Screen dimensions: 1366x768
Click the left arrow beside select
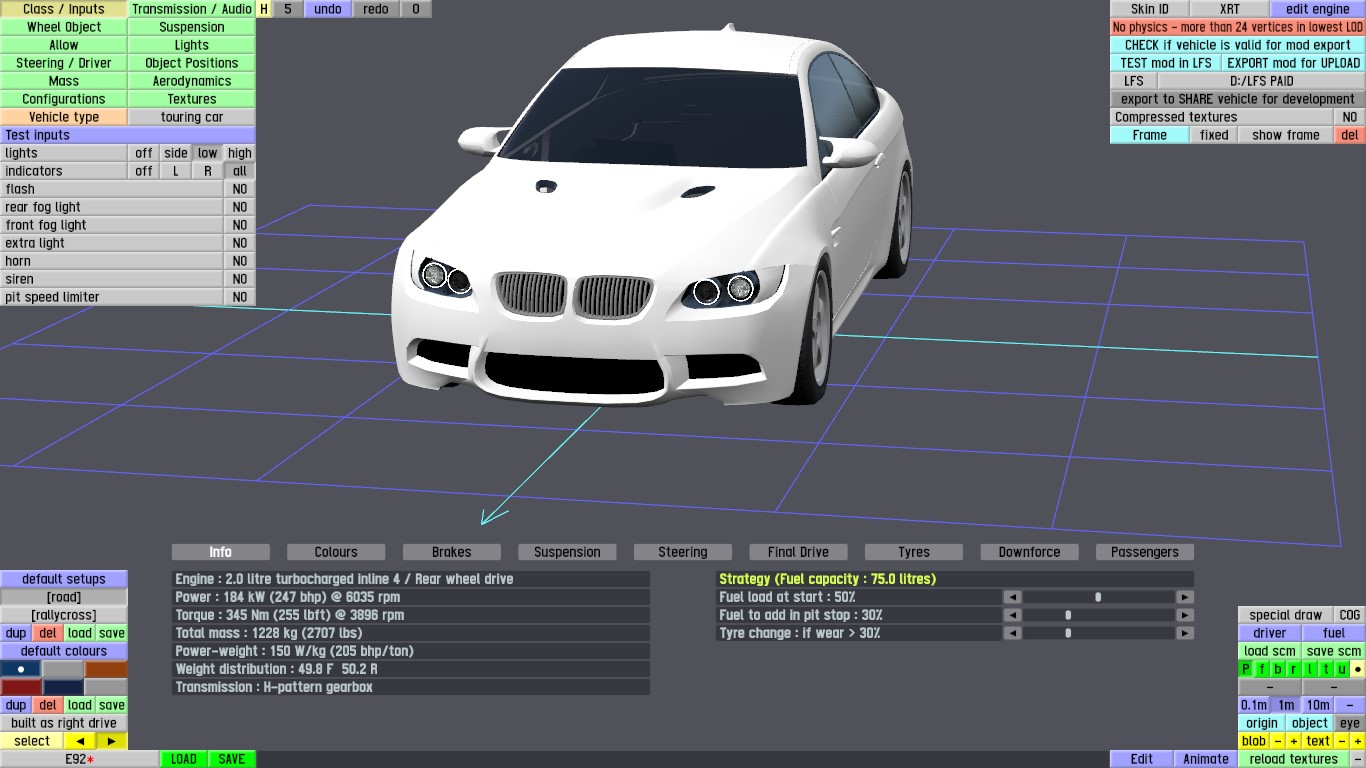coord(80,741)
